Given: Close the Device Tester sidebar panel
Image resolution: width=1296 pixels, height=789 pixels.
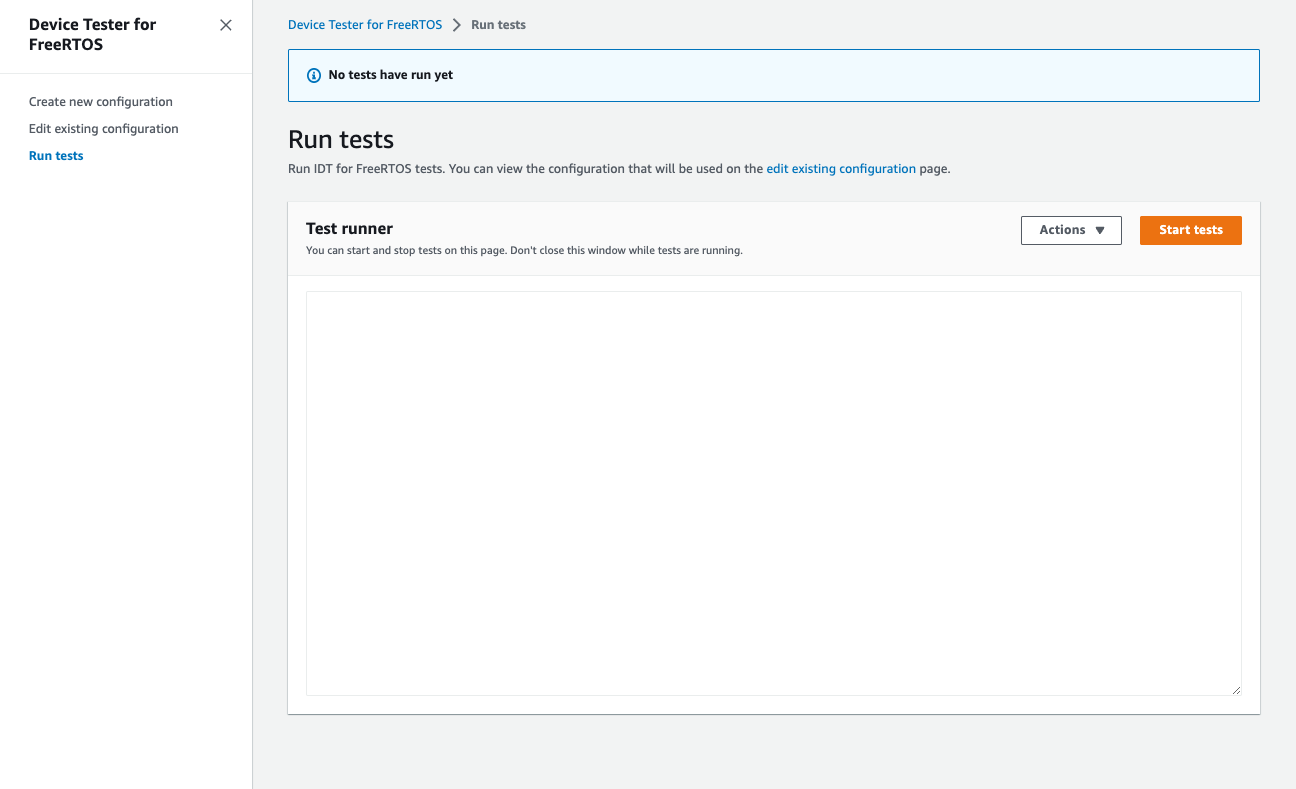Looking at the screenshot, I should tap(225, 24).
